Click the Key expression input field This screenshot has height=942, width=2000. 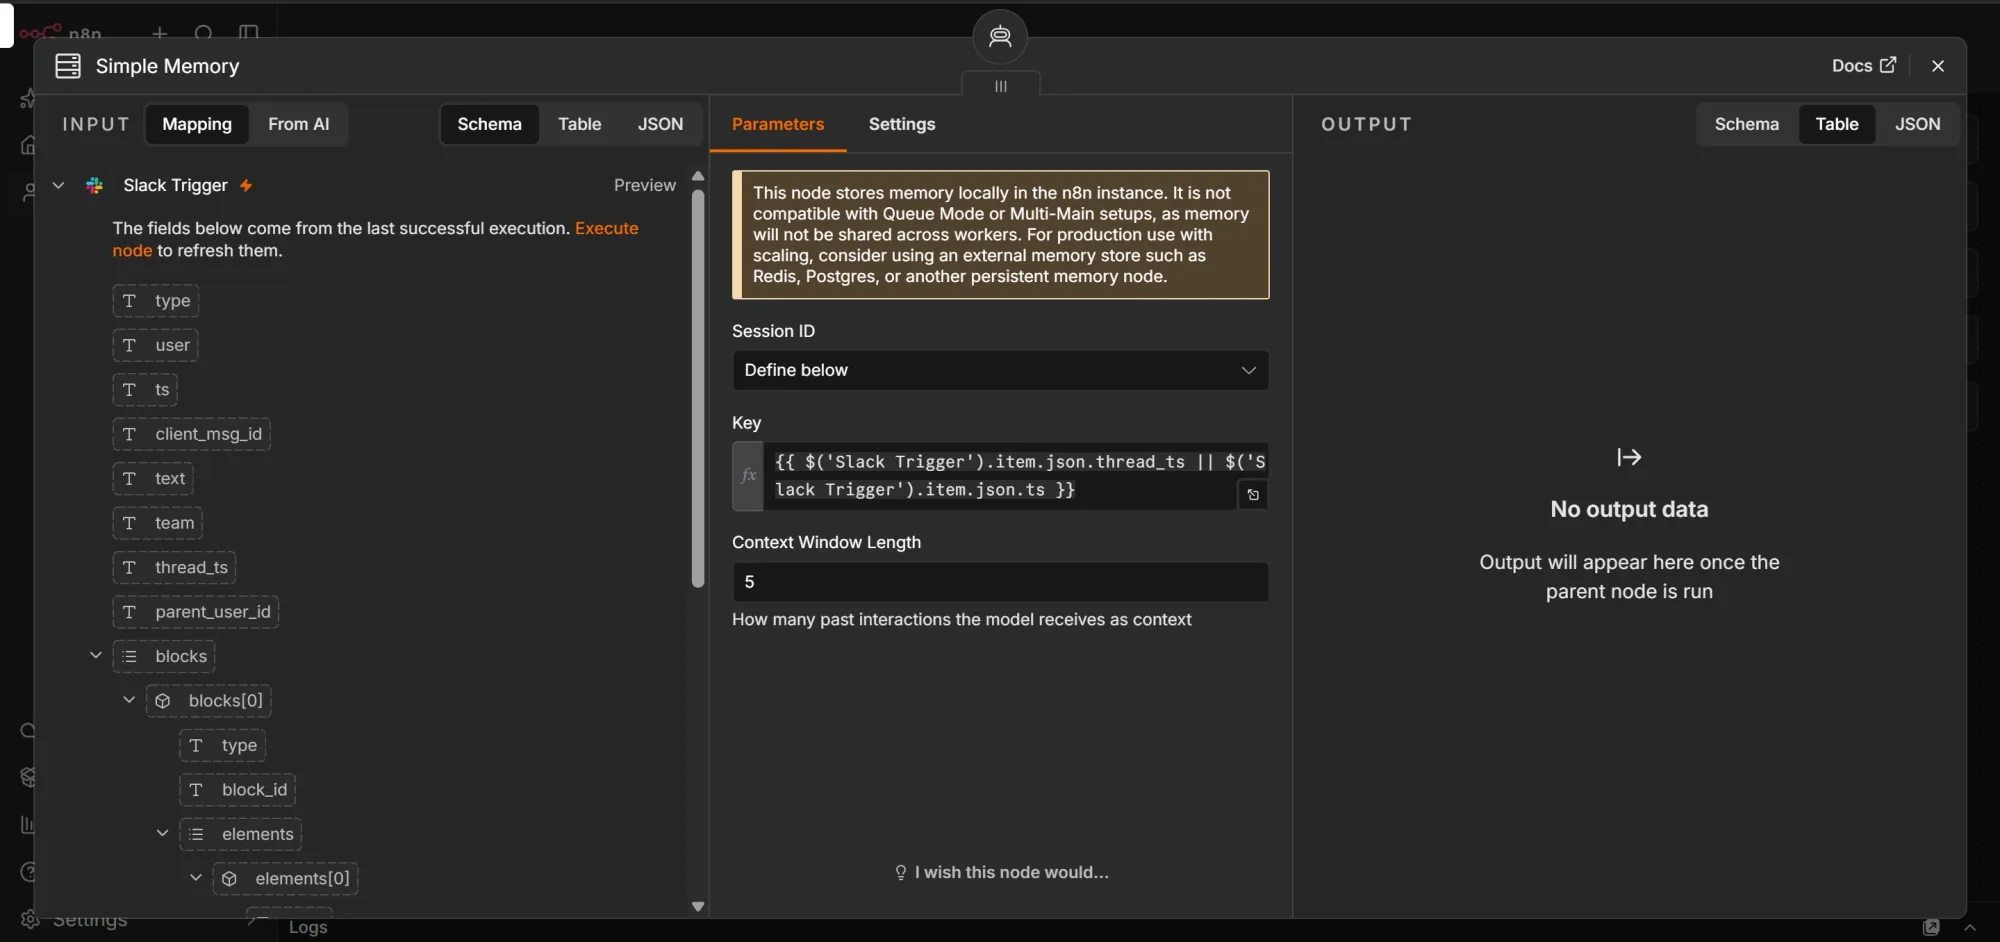pos(1017,476)
